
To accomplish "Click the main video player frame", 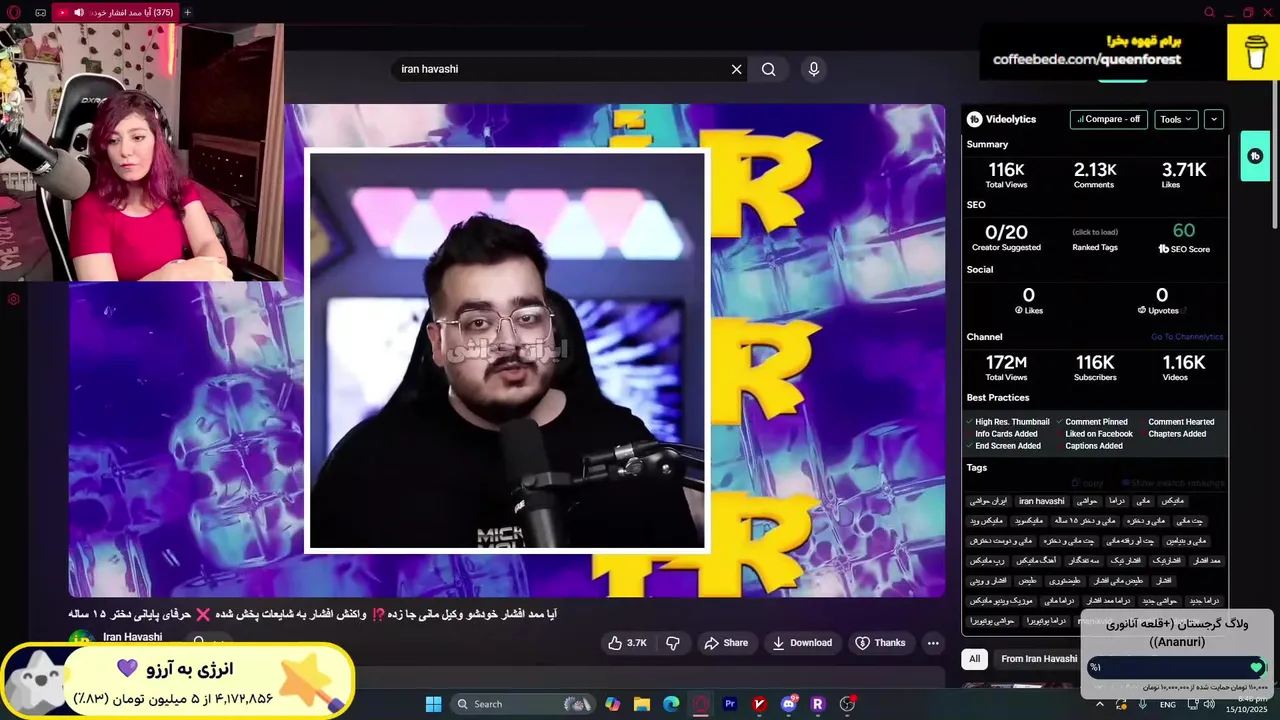I will (506, 350).
